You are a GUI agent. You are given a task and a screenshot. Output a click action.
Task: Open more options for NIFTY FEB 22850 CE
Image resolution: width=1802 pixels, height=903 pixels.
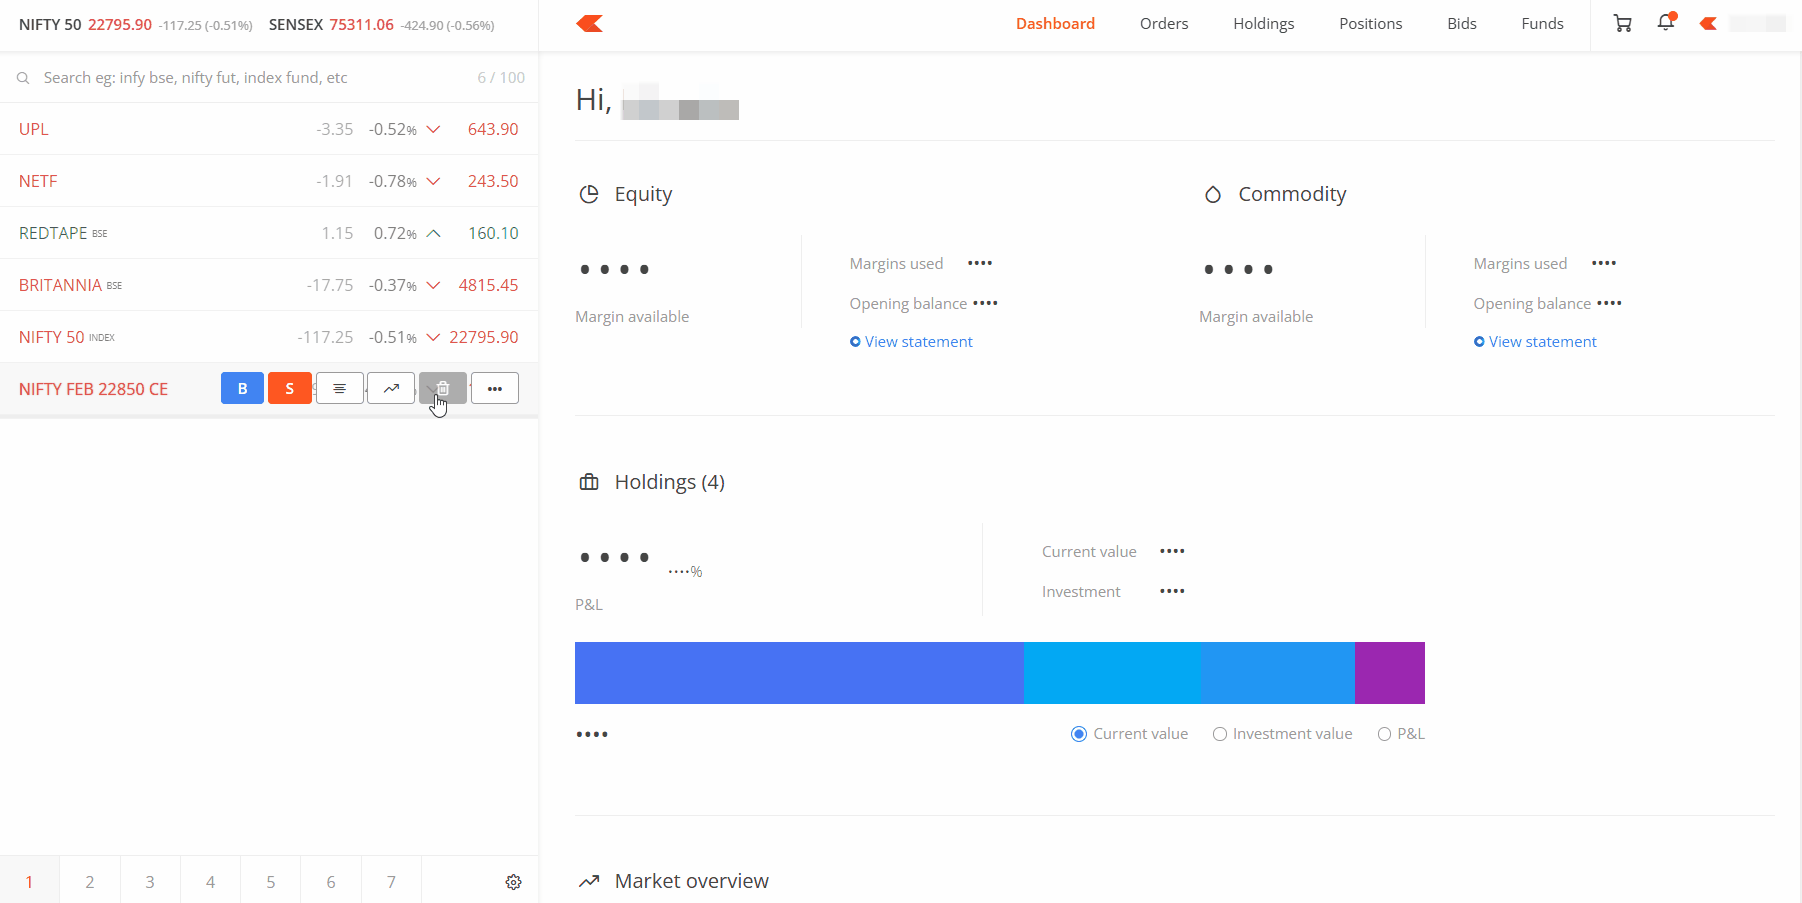[495, 388]
